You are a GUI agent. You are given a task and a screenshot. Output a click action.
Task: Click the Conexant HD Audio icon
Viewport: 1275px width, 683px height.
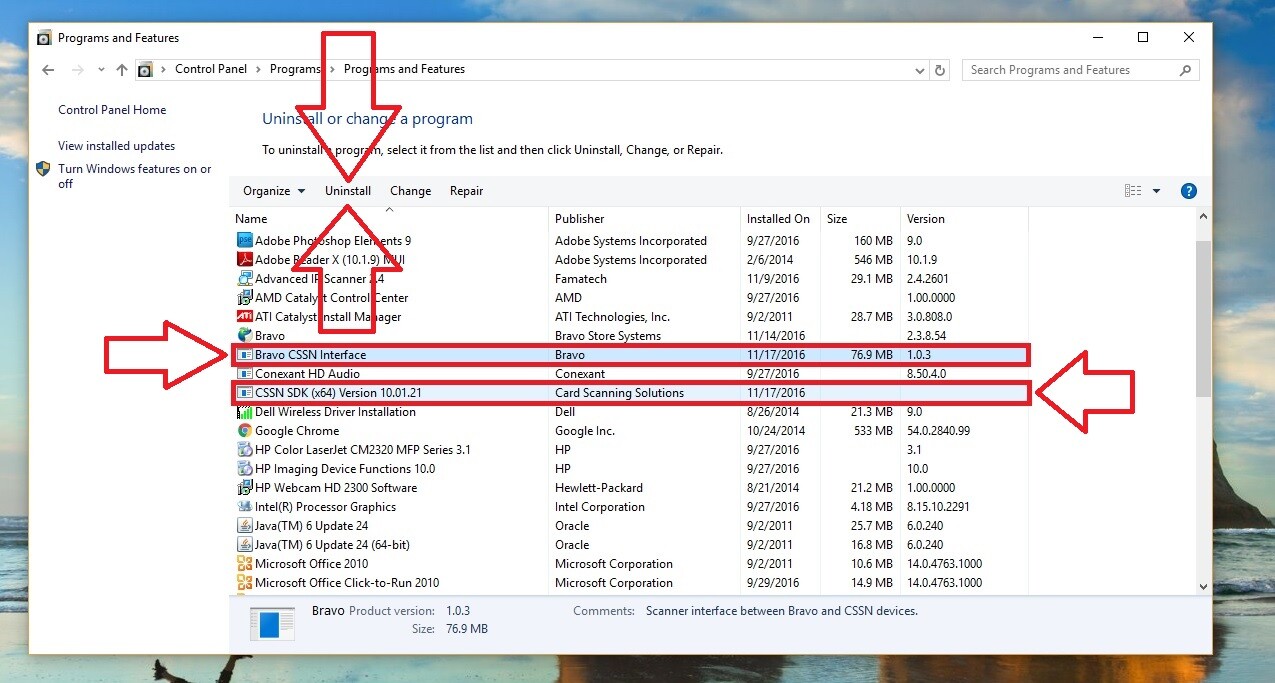pyautogui.click(x=245, y=374)
